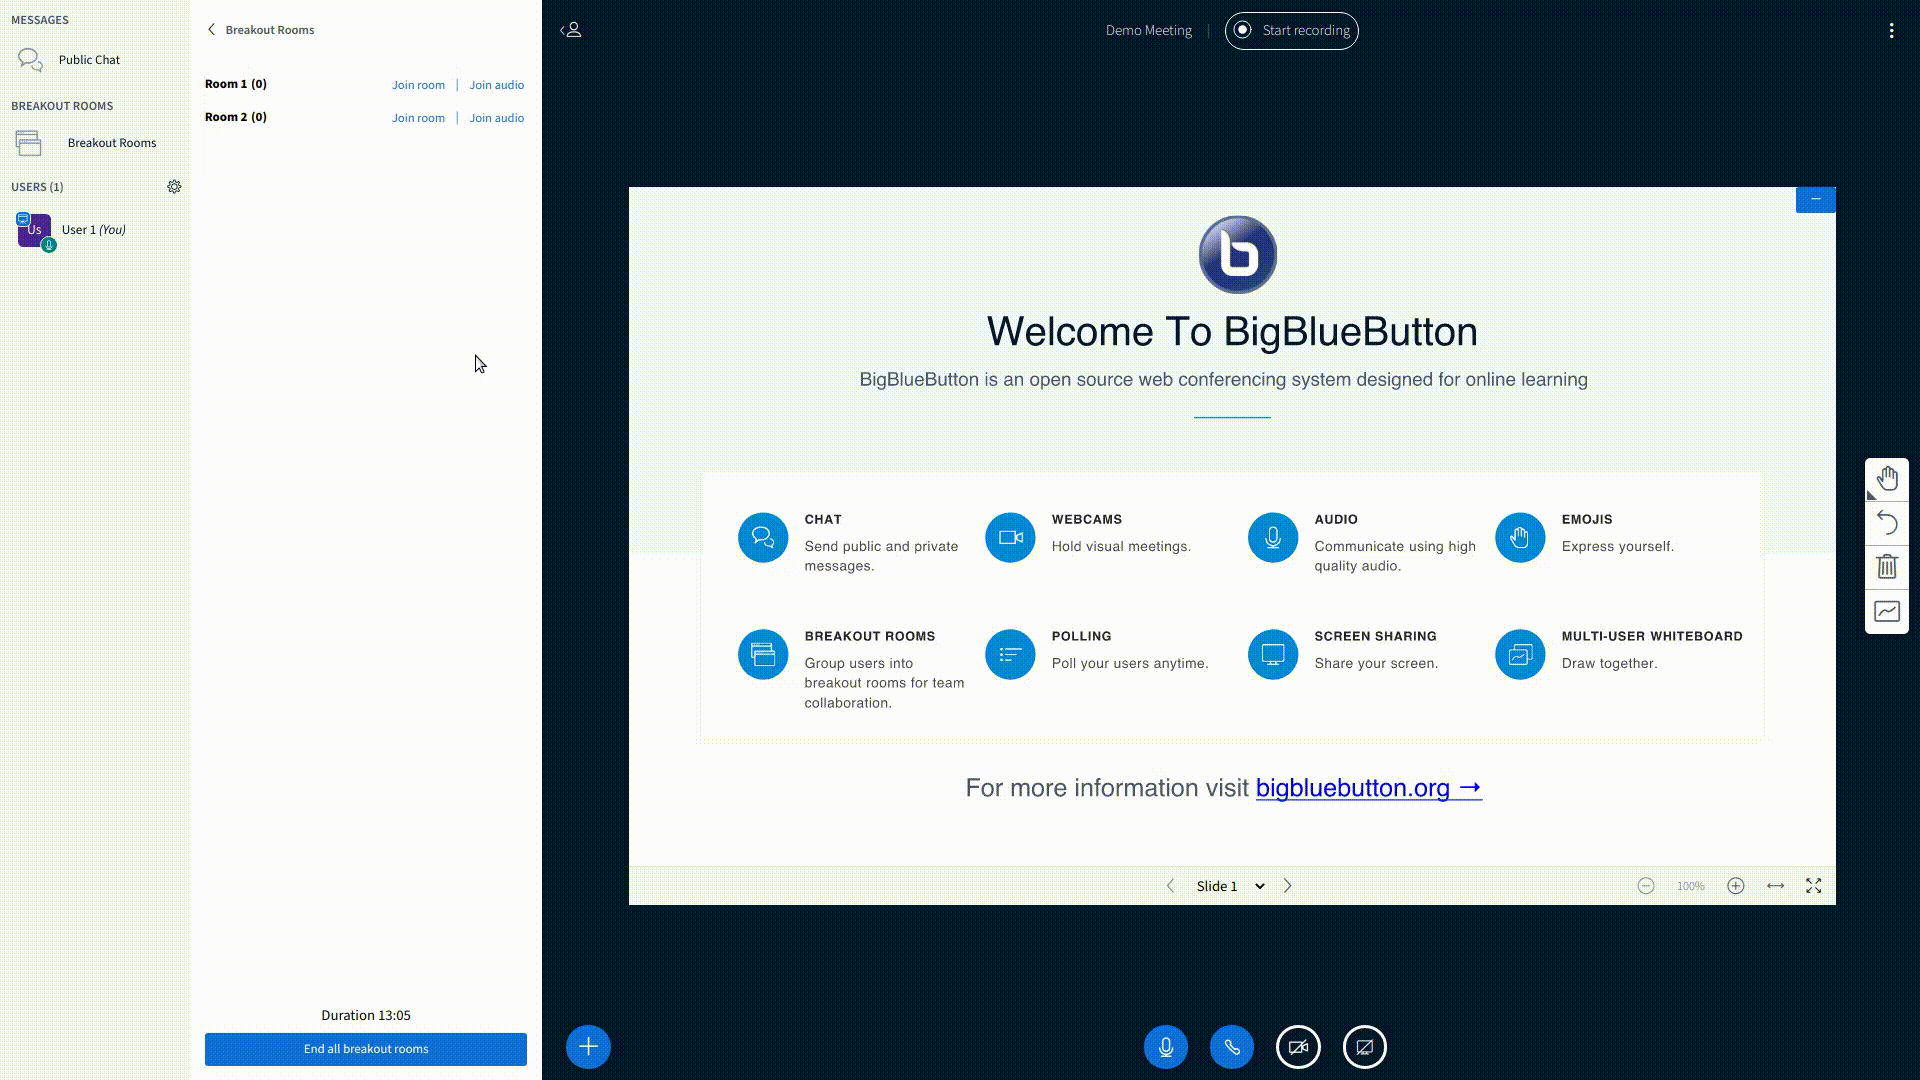
Task: Open the three-dot options menu
Action: pyautogui.click(x=1891, y=30)
